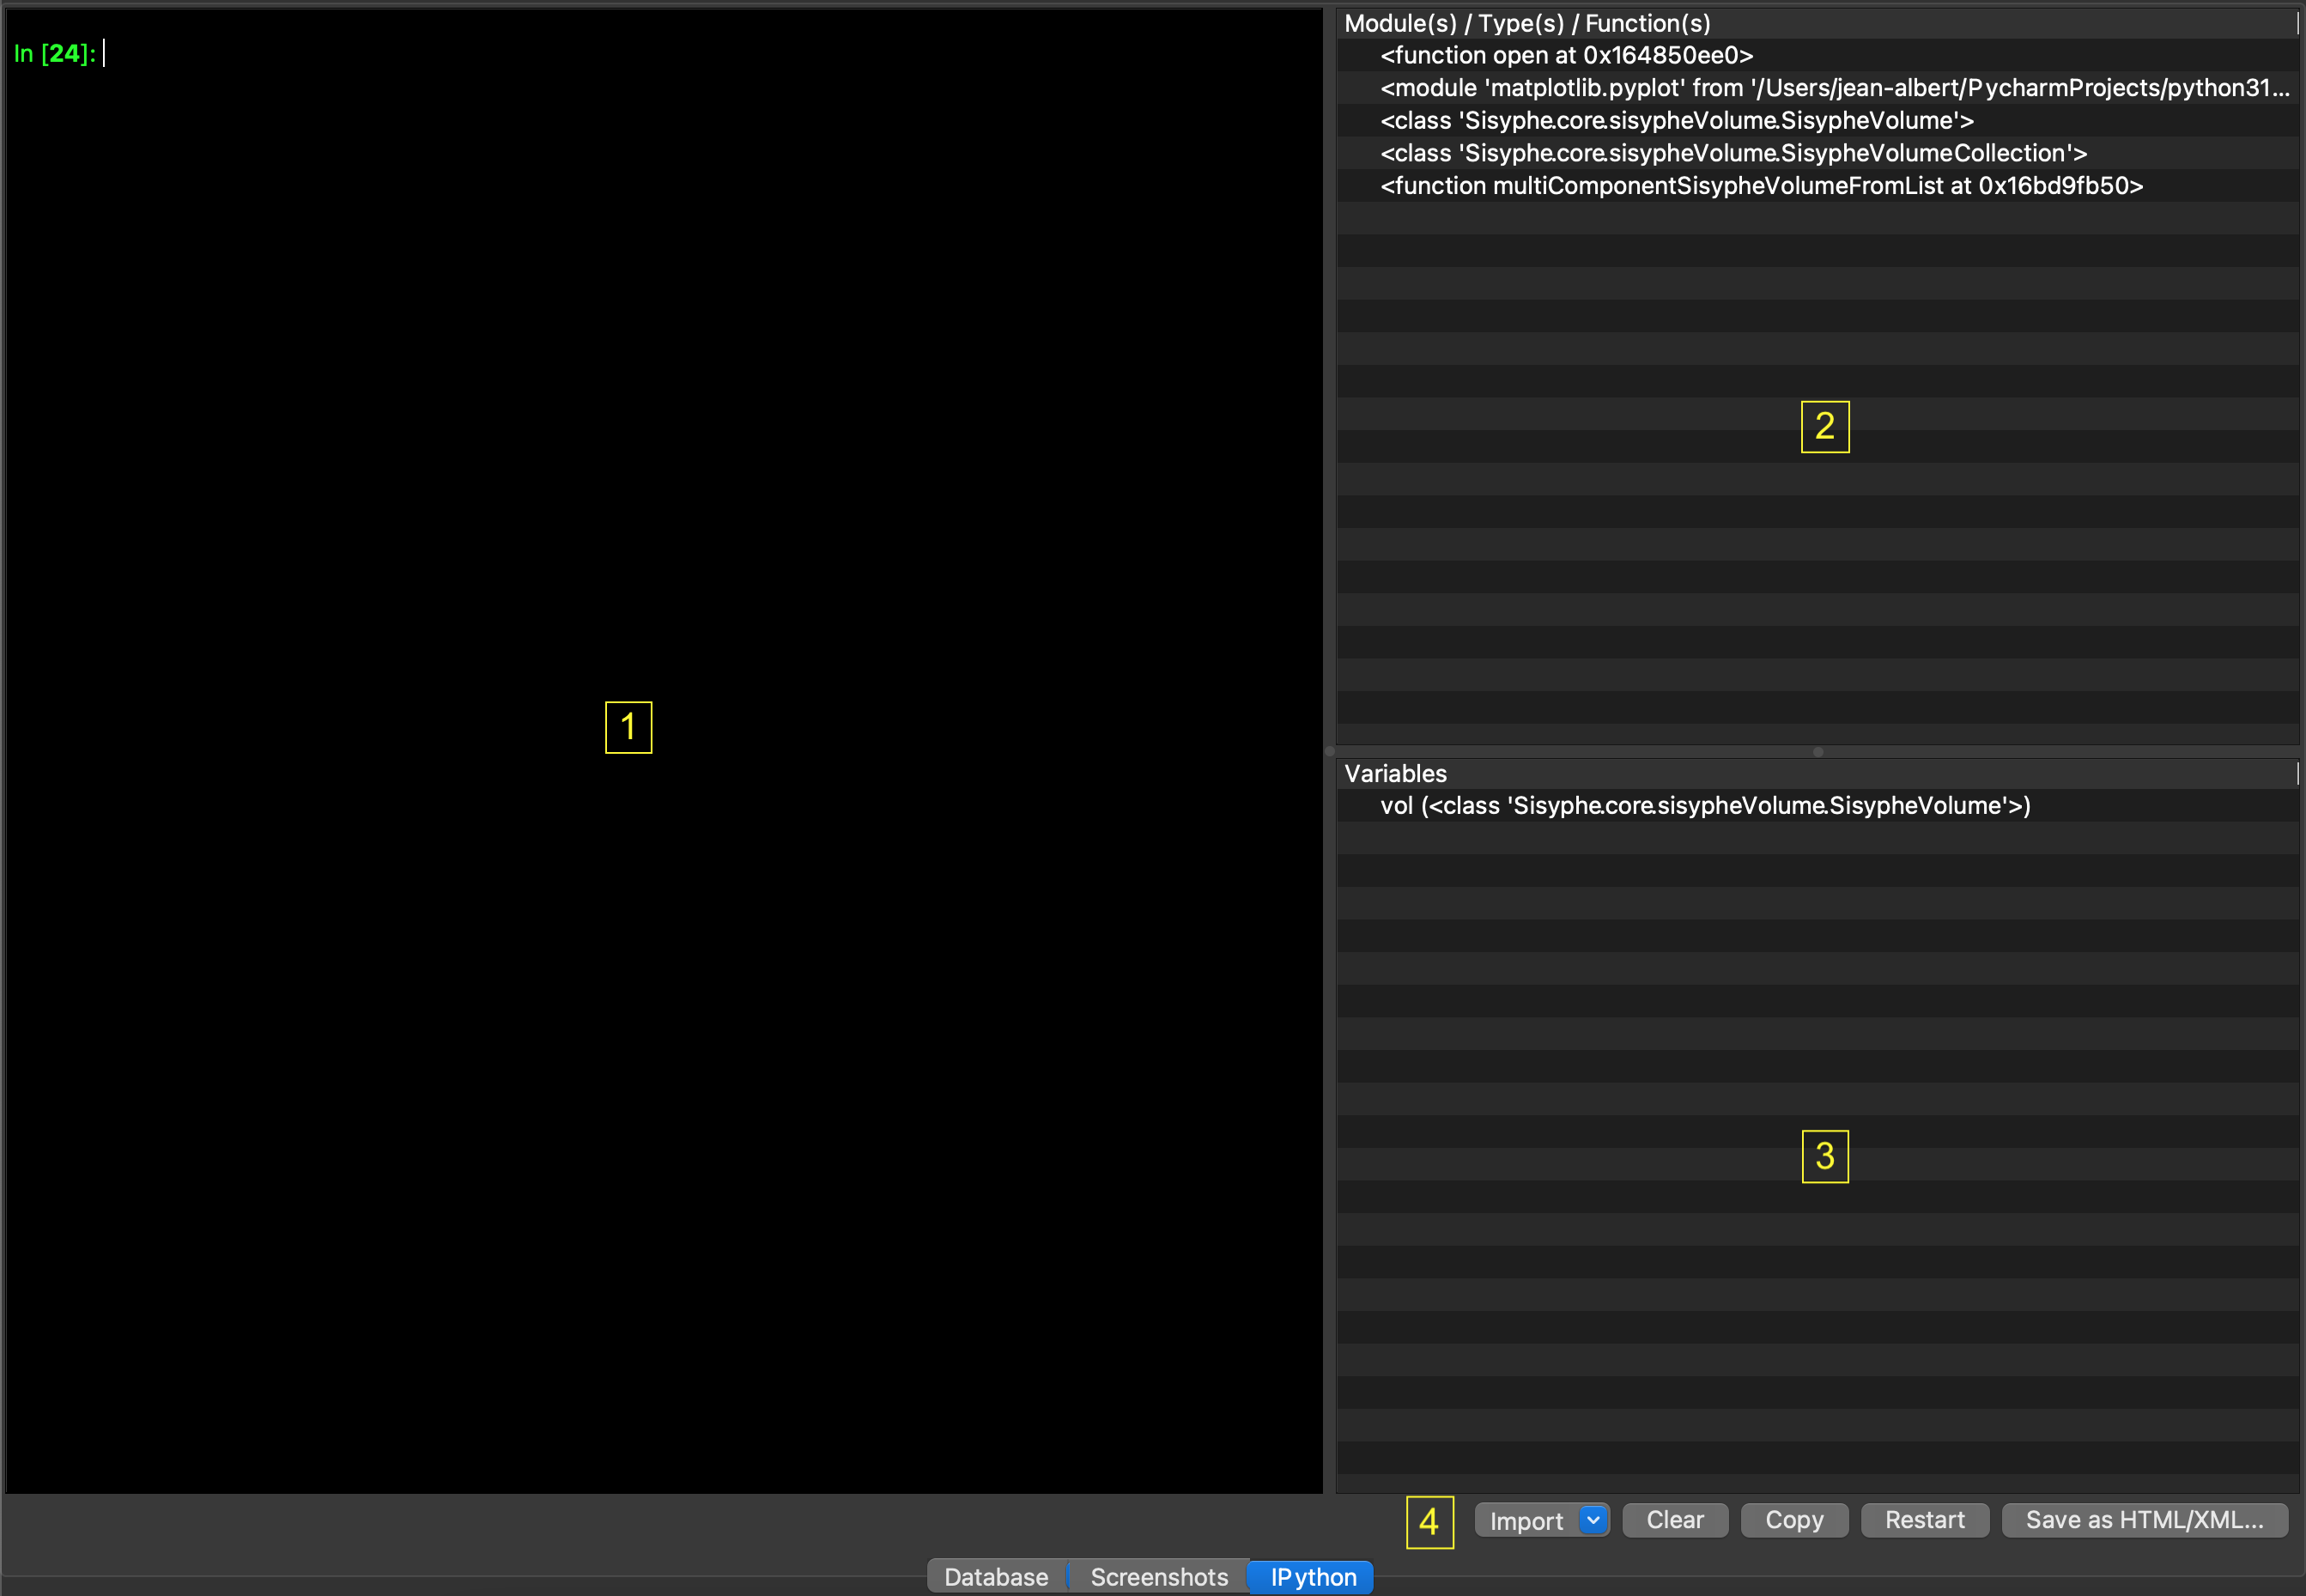Click the Variables column header
The width and height of the screenshot is (2306, 1596).
tap(1817, 773)
